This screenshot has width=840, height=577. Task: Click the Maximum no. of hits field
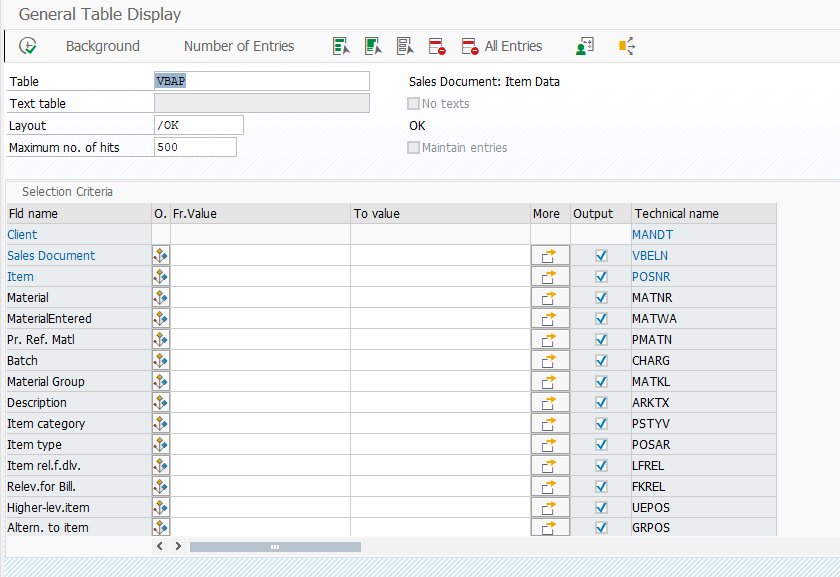pos(195,147)
